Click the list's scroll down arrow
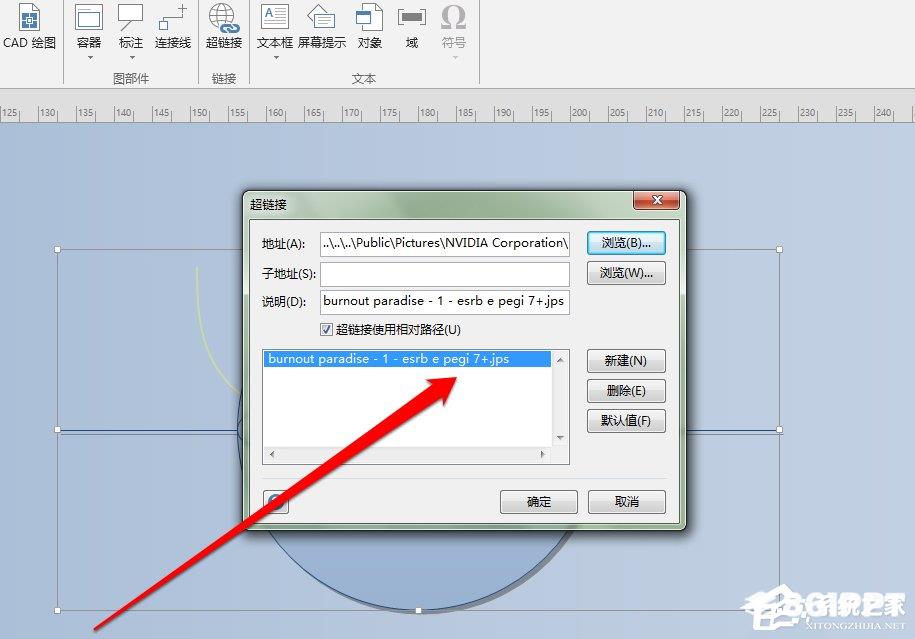The width and height of the screenshot is (915, 639). point(560,438)
